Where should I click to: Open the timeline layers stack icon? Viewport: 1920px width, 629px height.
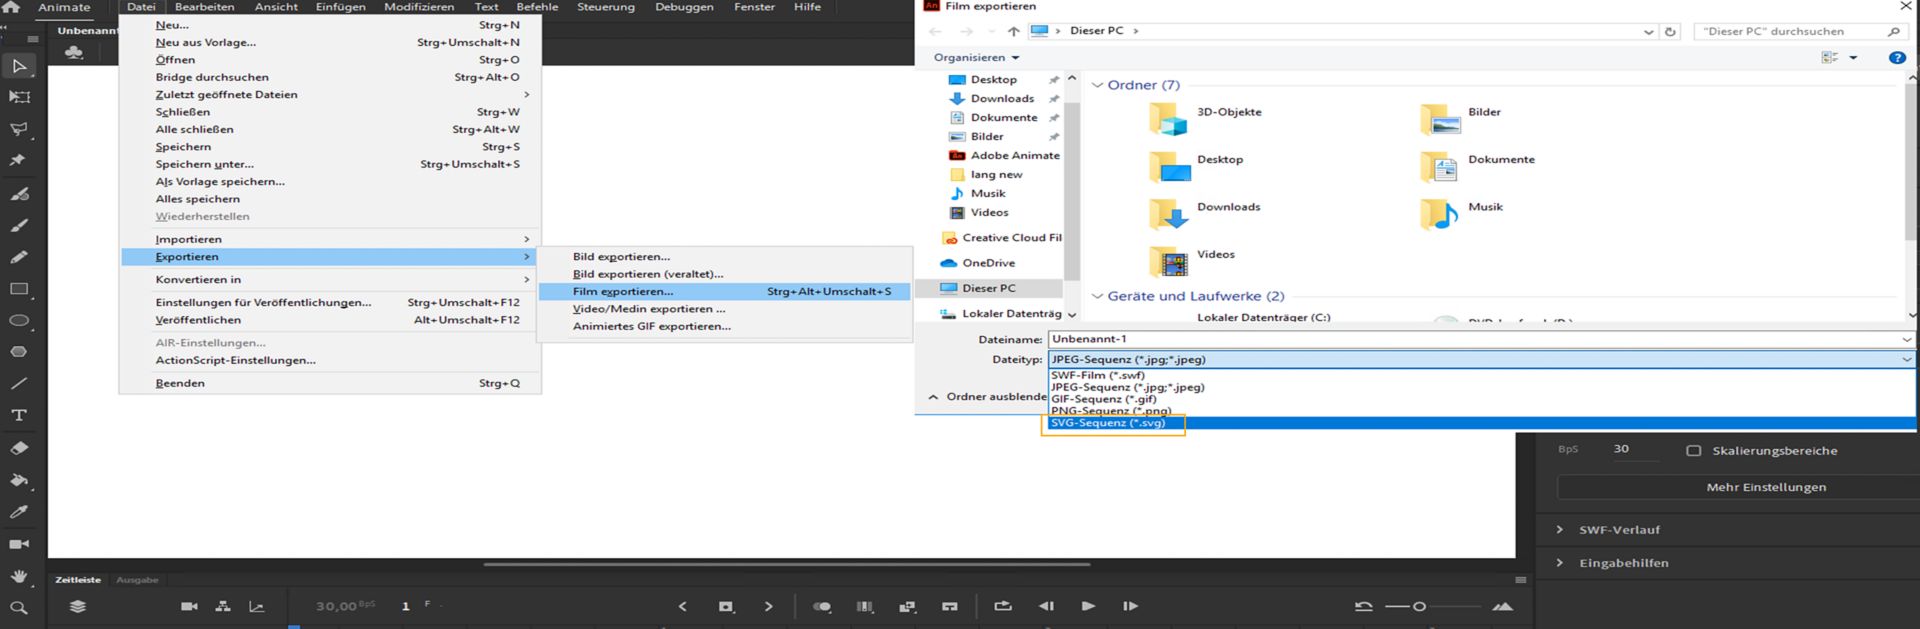pyautogui.click(x=78, y=606)
